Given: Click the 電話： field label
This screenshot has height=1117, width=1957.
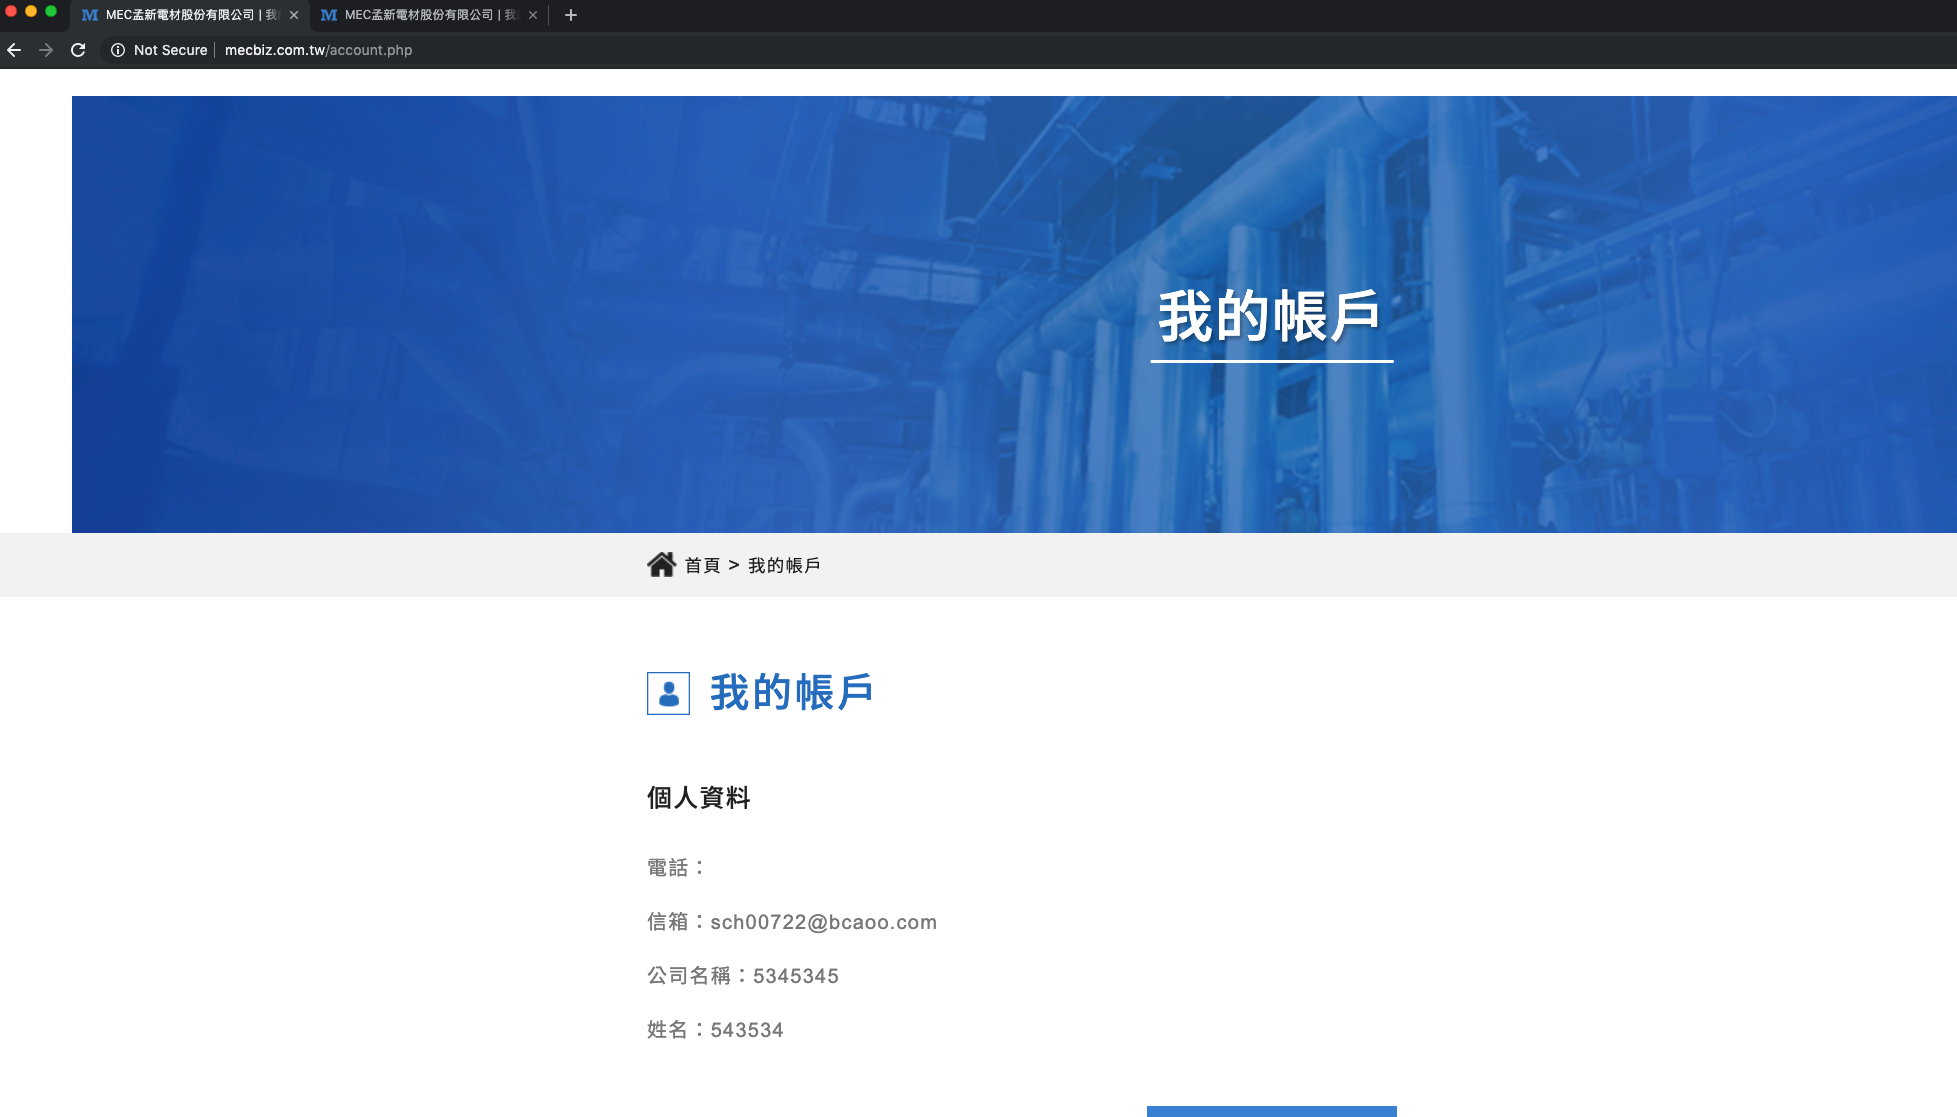Looking at the screenshot, I should pos(676,868).
